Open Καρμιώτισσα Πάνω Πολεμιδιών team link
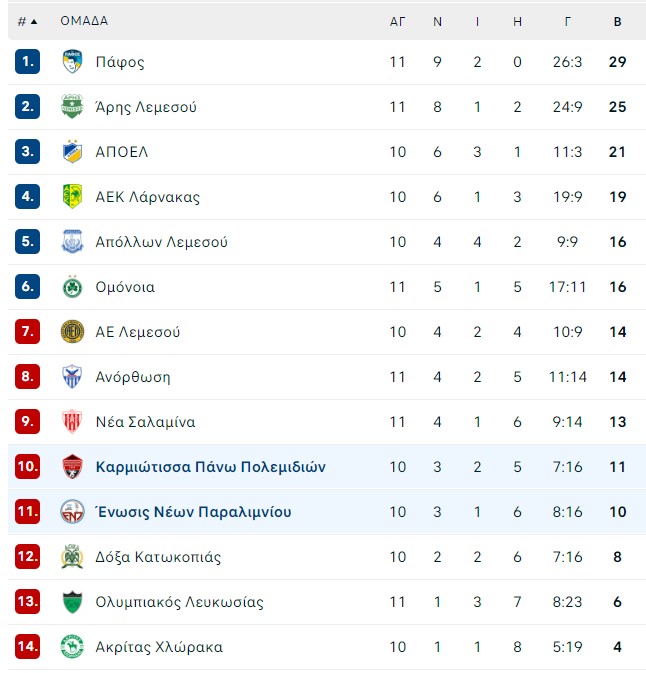The image size is (646, 673). coord(211,467)
